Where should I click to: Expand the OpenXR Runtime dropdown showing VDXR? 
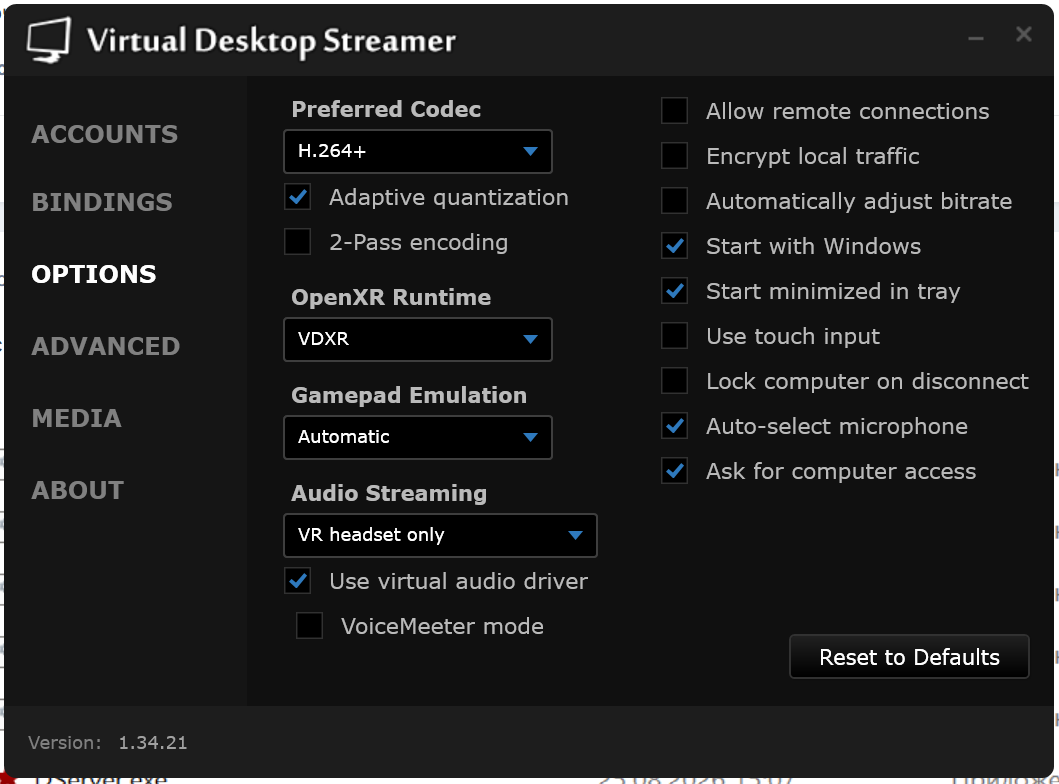point(417,339)
